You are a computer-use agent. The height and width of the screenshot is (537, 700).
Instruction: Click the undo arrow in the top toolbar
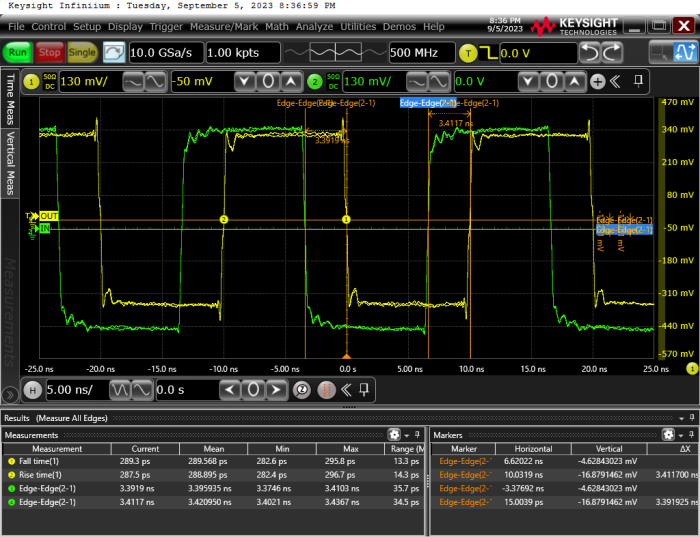591,52
